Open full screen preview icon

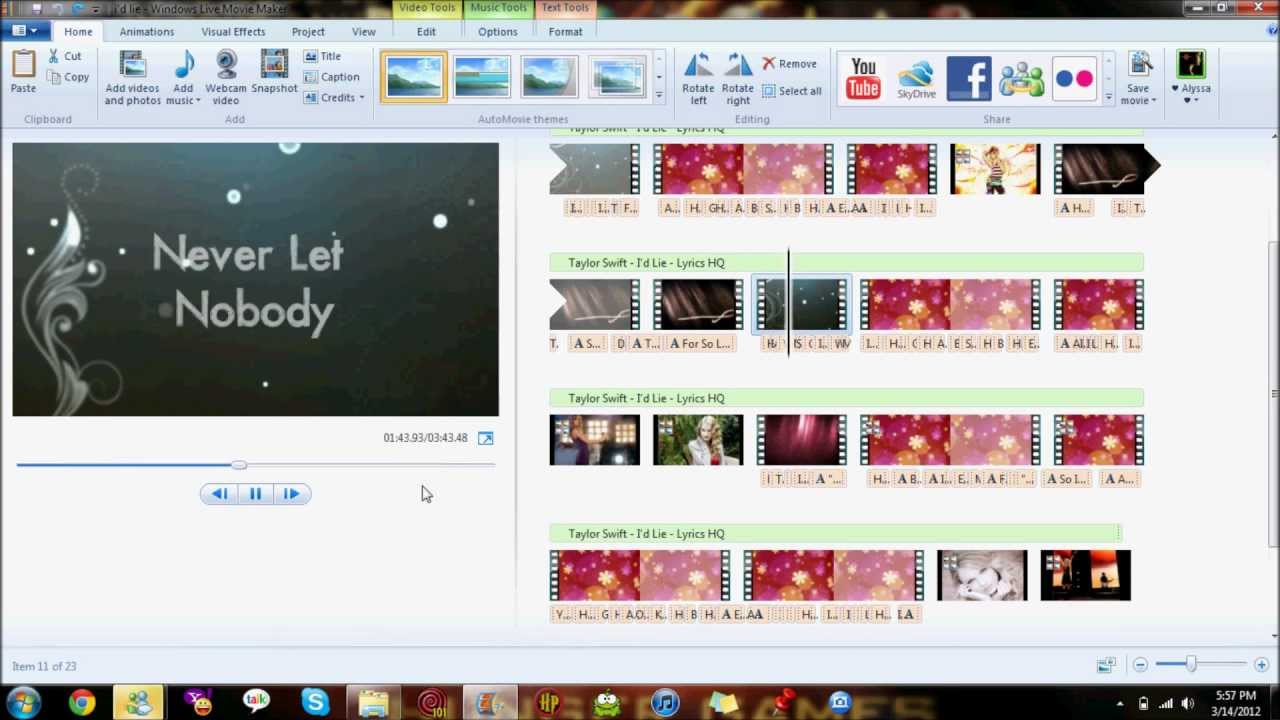[x=486, y=438]
